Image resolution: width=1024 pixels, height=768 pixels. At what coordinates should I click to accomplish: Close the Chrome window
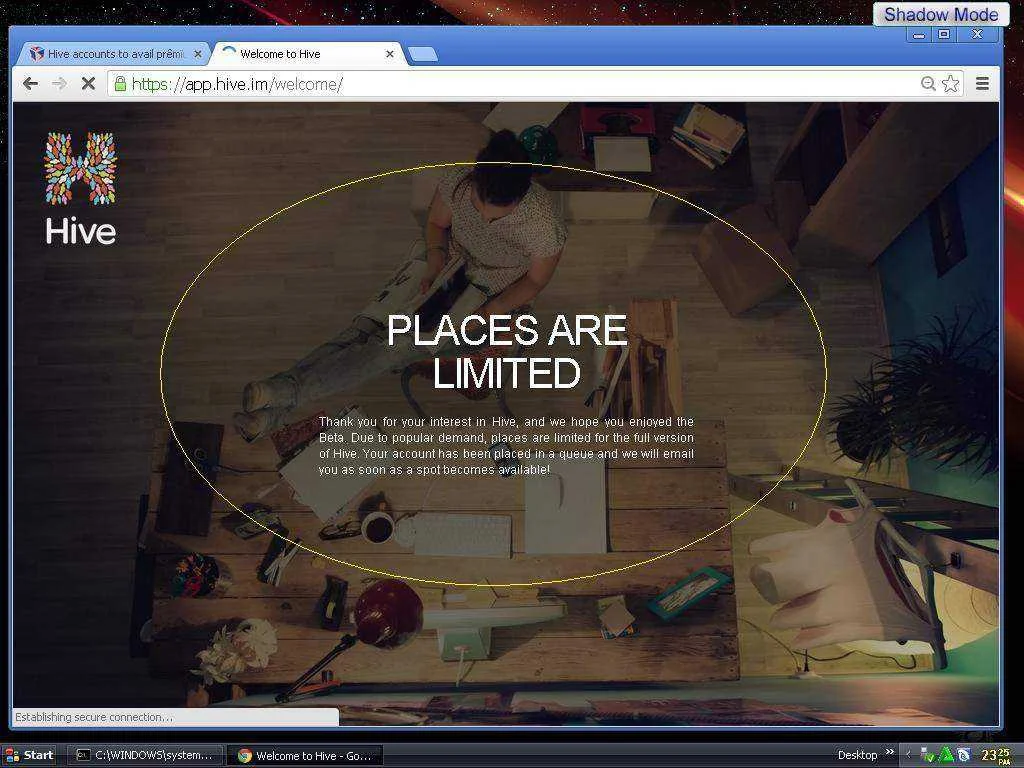click(x=977, y=35)
